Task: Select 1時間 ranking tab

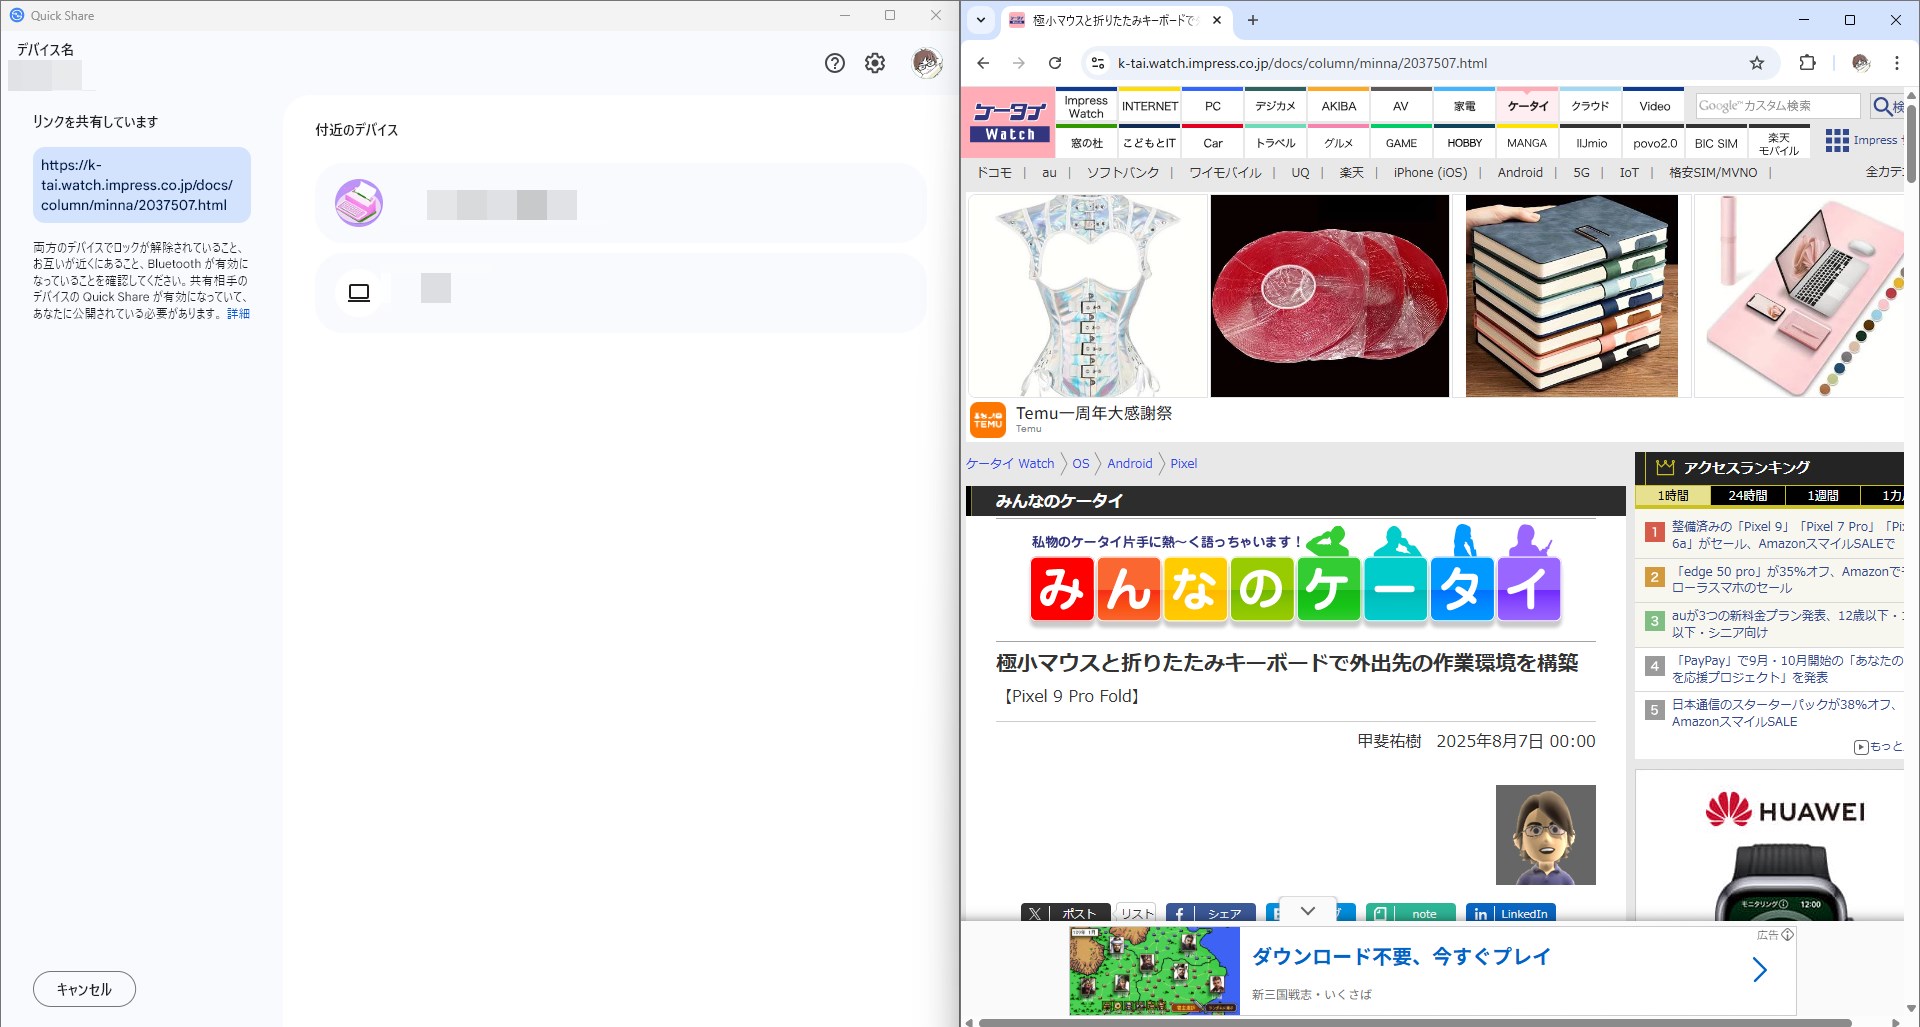Action: pos(1672,496)
